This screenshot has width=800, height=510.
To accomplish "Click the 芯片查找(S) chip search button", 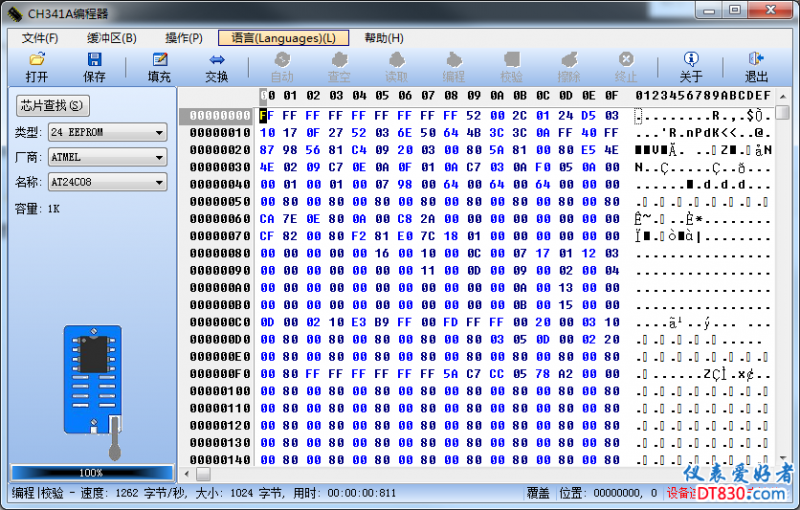I will 52,105.
